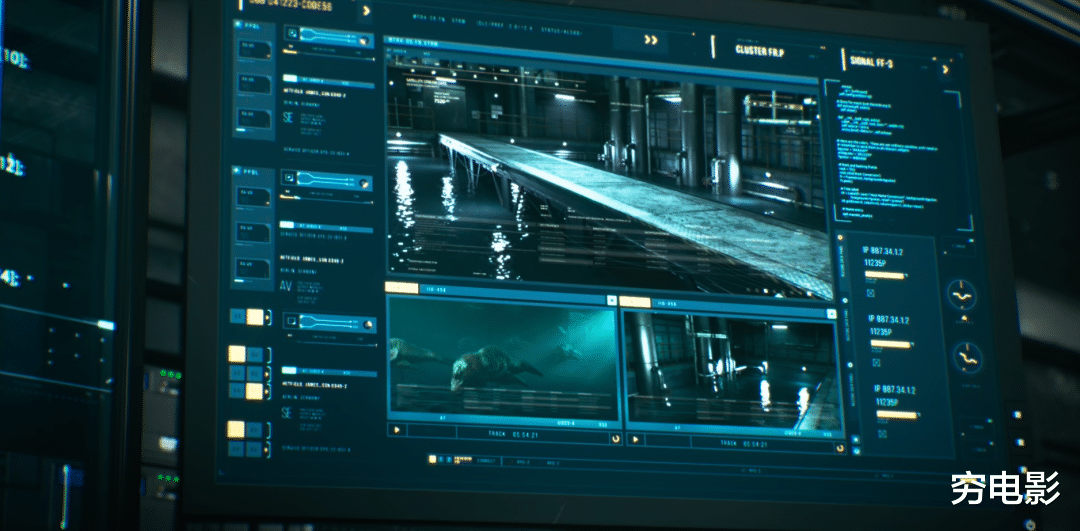Click the yellow tab above the lower-right hall feed
The height and width of the screenshot is (531, 1080).
(x=635, y=302)
